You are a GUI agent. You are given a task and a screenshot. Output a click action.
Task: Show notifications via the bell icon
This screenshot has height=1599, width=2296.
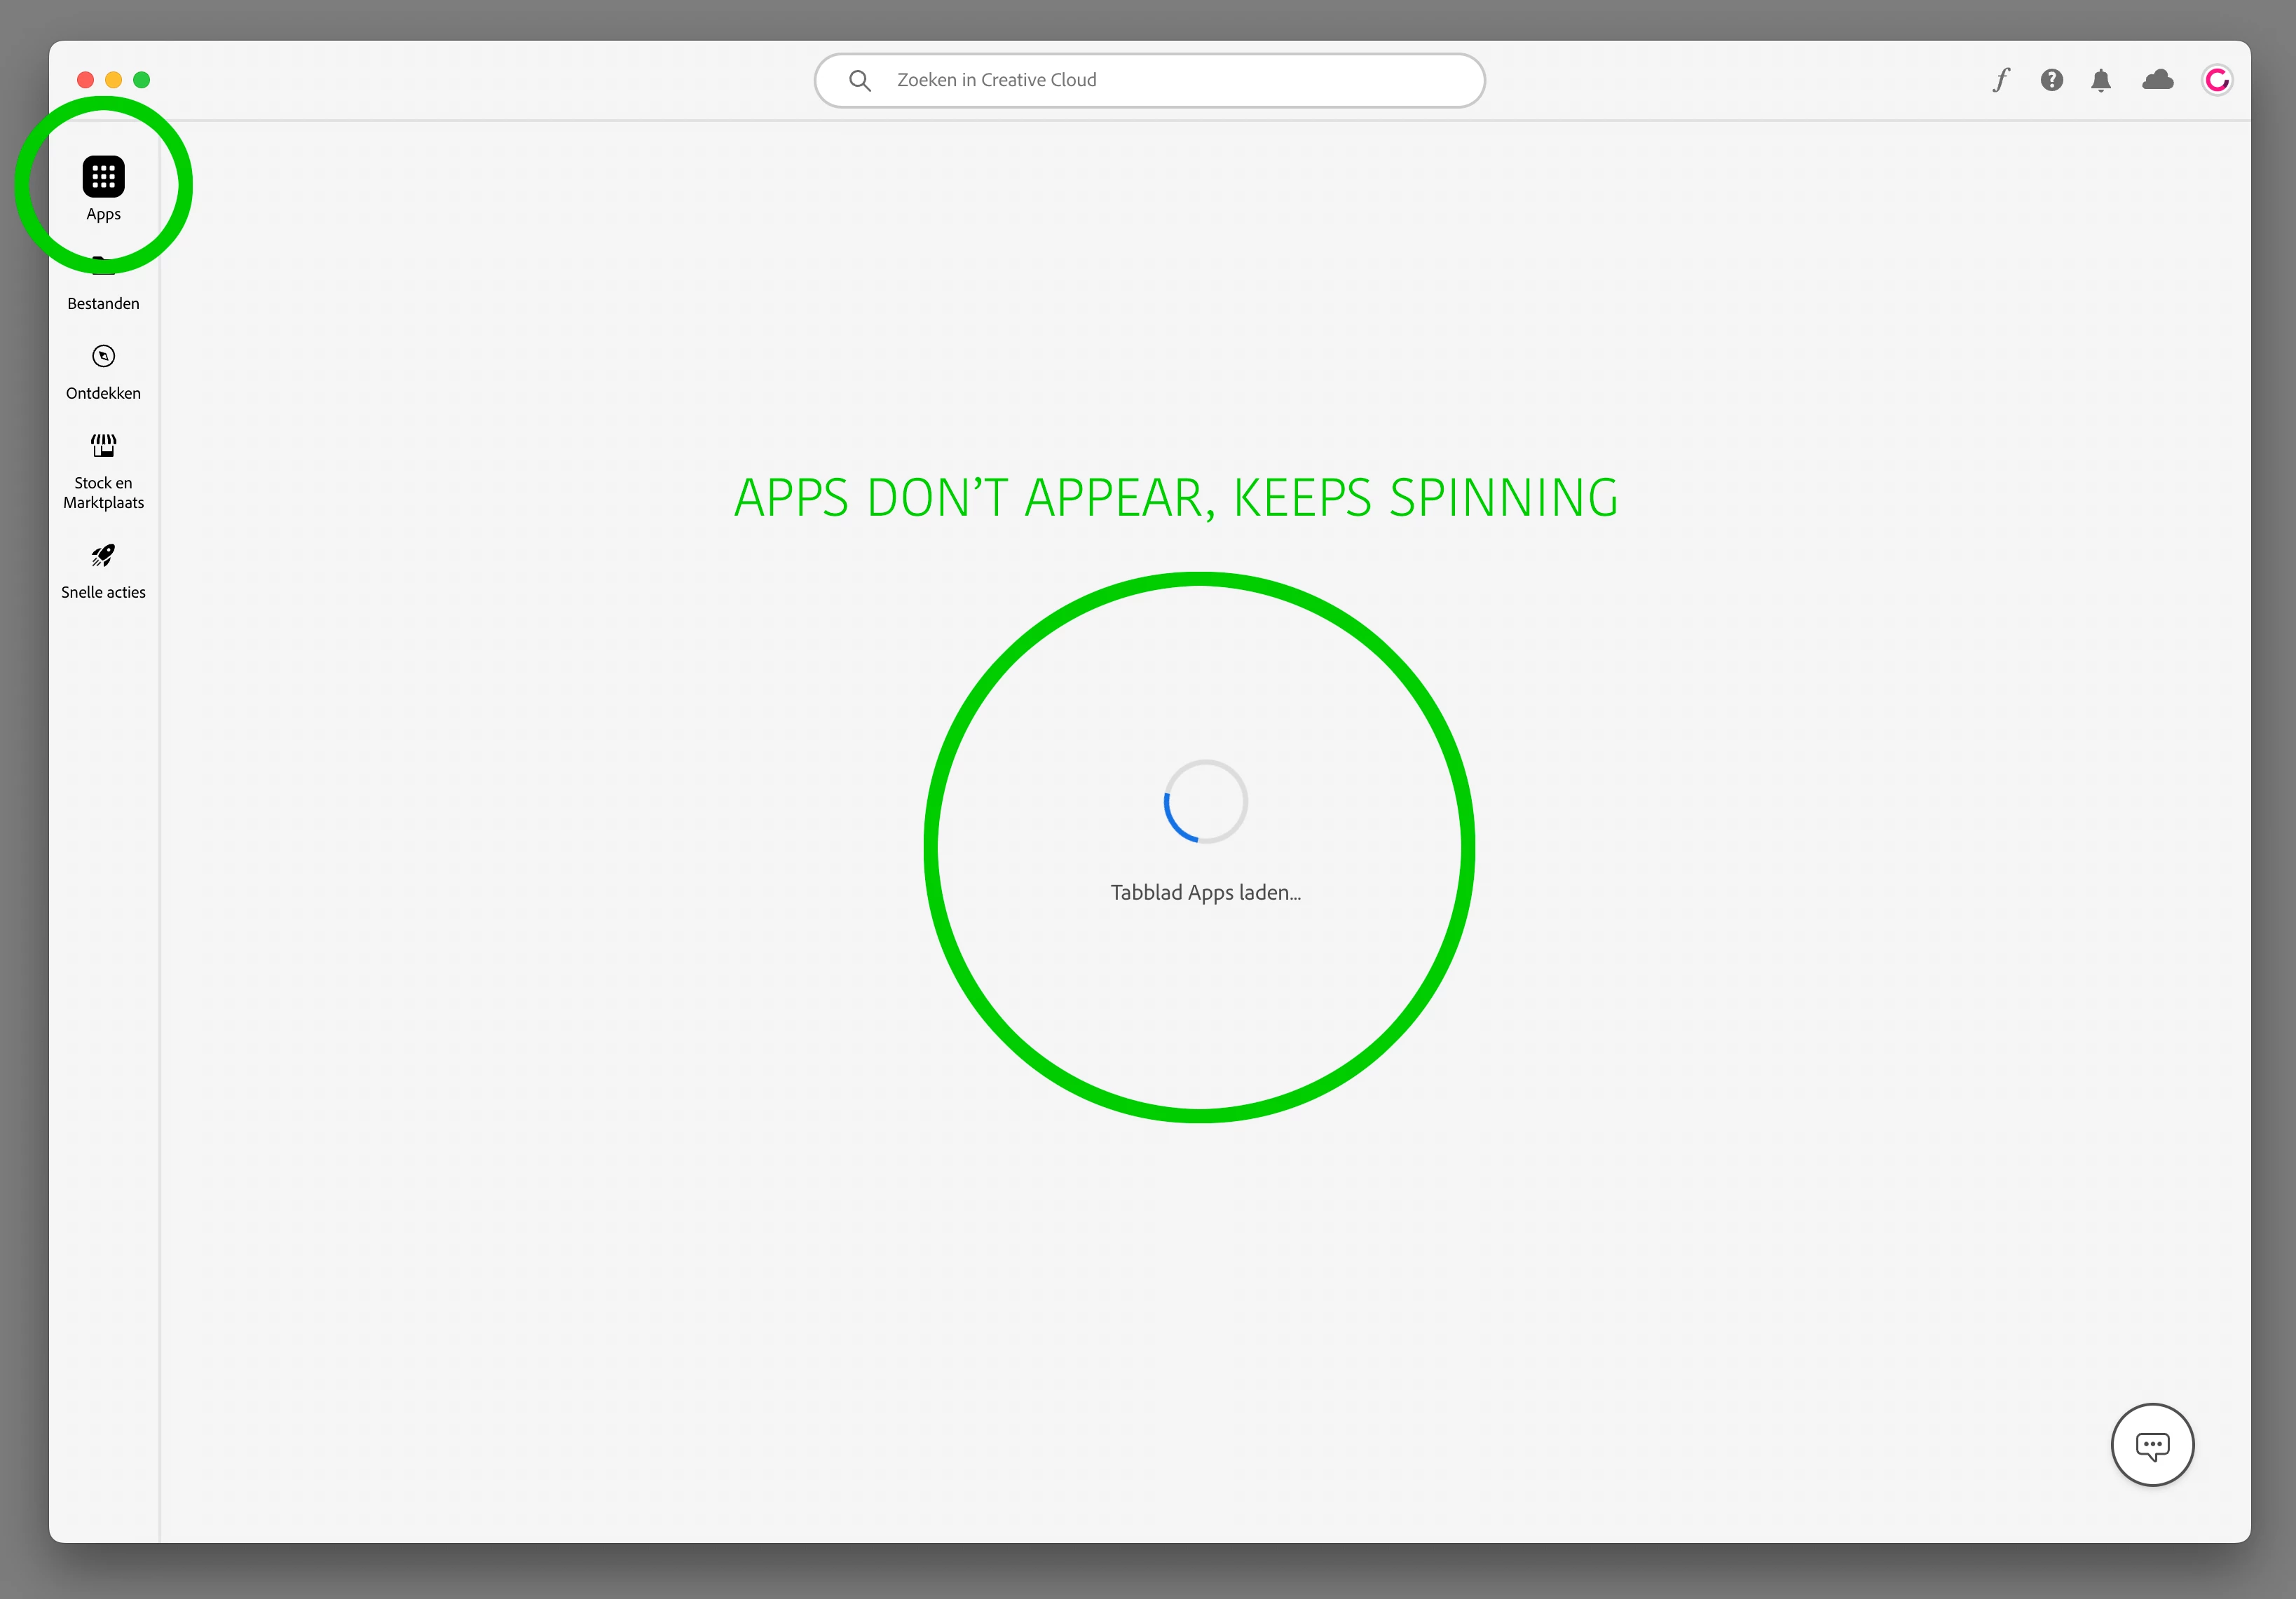click(2101, 80)
